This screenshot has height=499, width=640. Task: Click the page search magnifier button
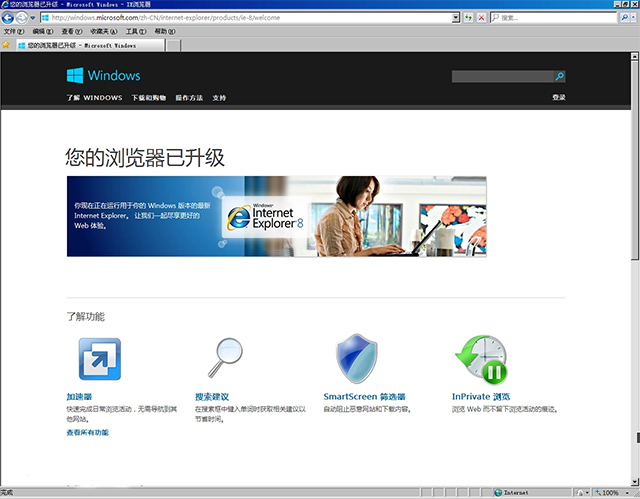pos(560,76)
